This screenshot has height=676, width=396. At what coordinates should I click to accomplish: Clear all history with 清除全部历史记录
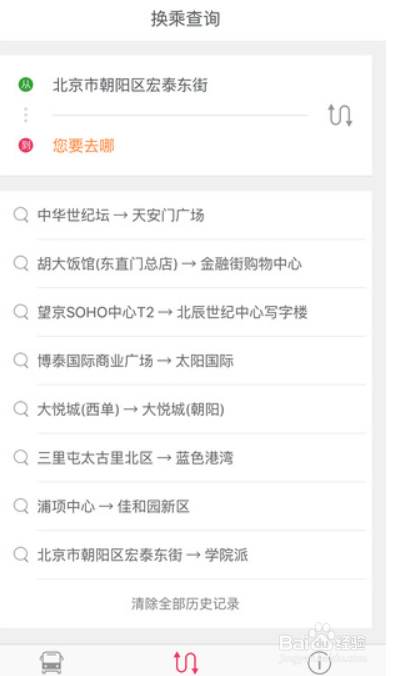pyautogui.click(x=185, y=604)
